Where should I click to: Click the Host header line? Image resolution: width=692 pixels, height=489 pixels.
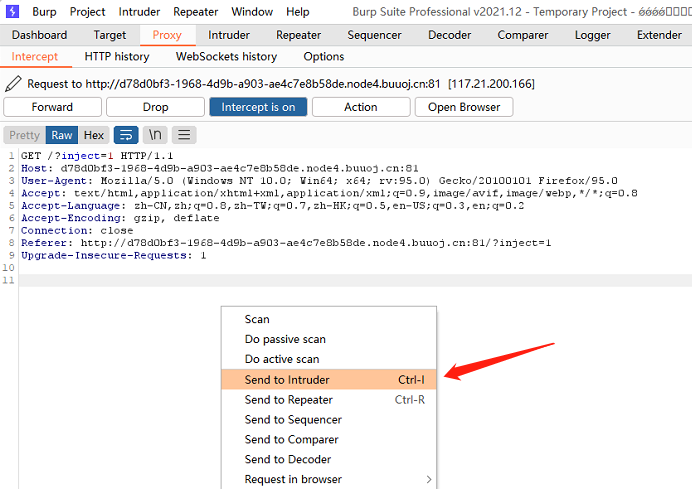pos(220,168)
